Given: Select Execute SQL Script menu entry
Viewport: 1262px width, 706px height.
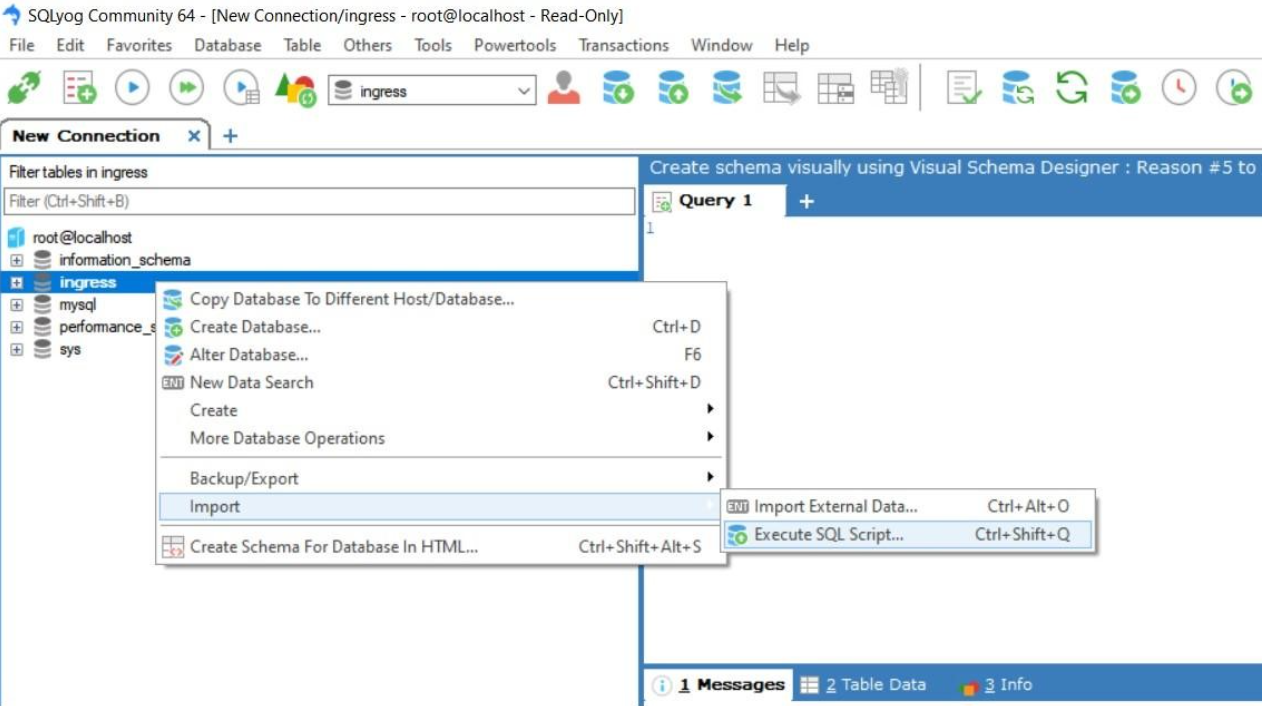Looking at the screenshot, I should [828, 535].
